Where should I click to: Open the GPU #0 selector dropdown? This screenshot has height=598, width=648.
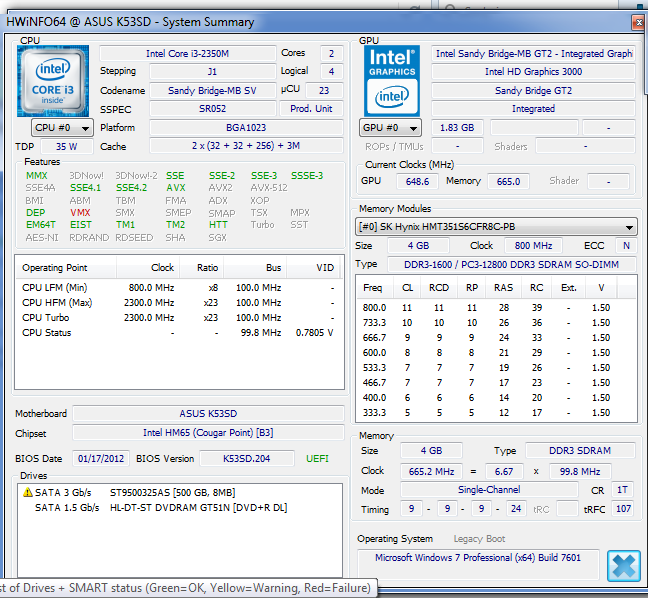point(391,128)
